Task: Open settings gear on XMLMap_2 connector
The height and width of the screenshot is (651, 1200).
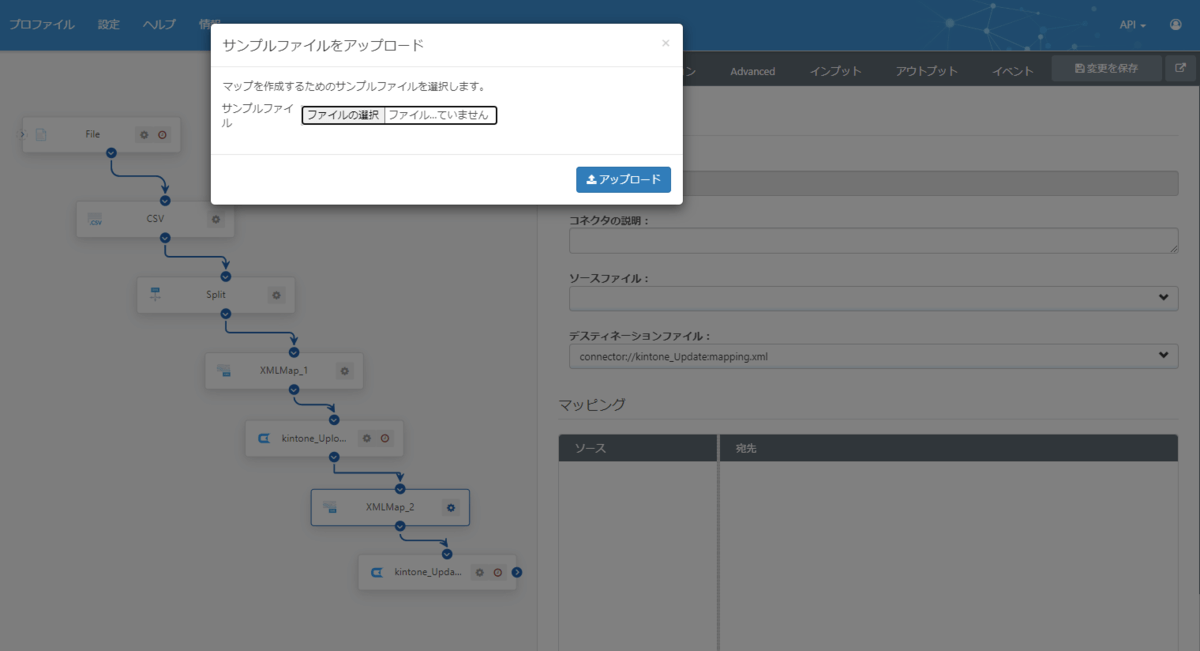Action: [x=451, y=508]
